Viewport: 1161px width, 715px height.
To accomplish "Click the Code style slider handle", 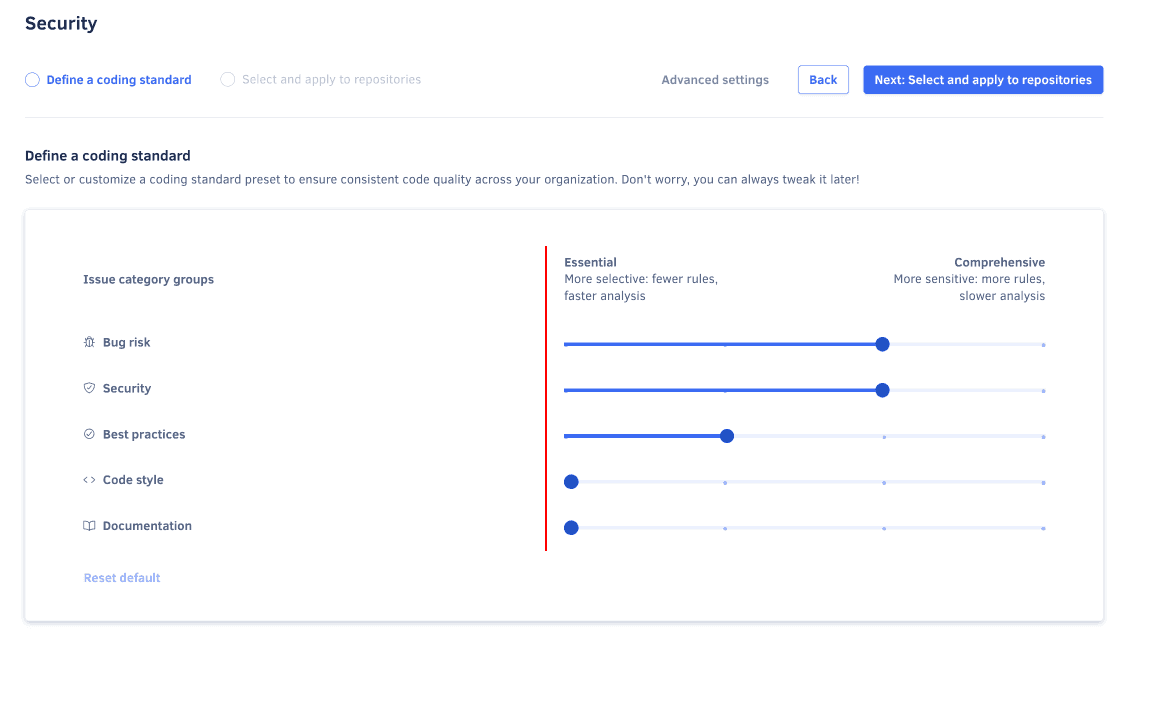I will [571, 482].
